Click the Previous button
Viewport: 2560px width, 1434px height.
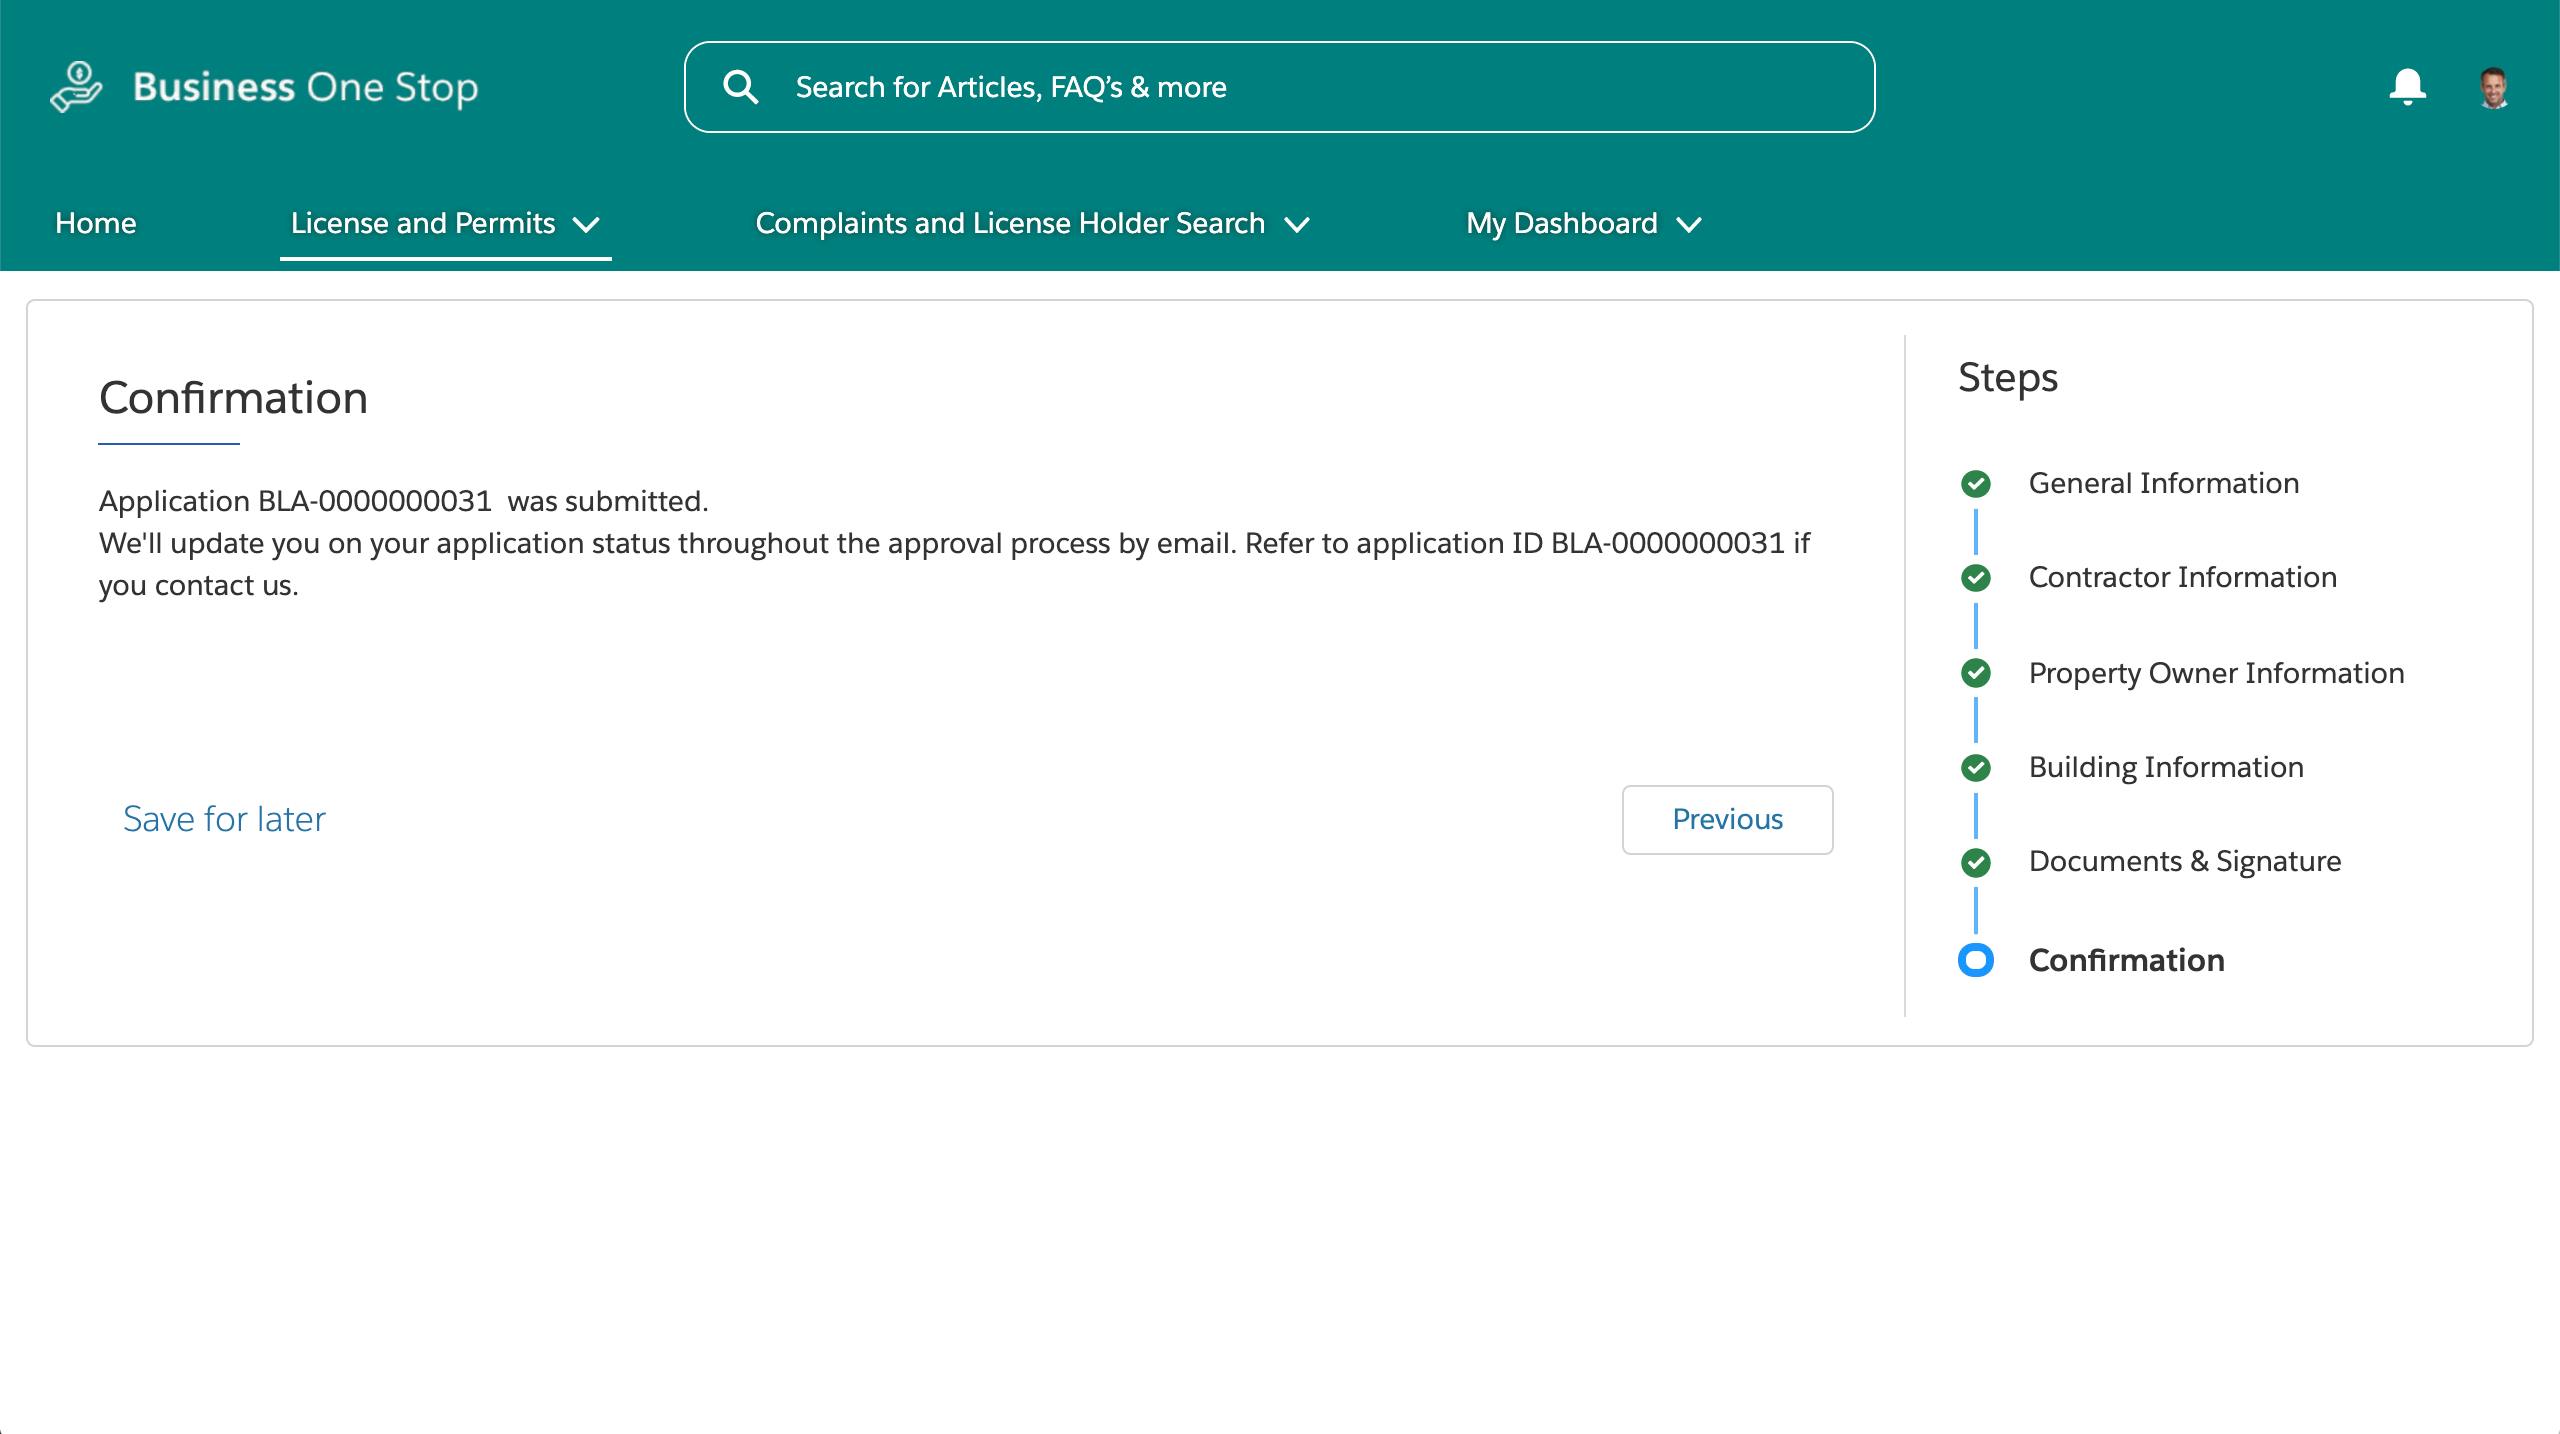click(1727, 819)
